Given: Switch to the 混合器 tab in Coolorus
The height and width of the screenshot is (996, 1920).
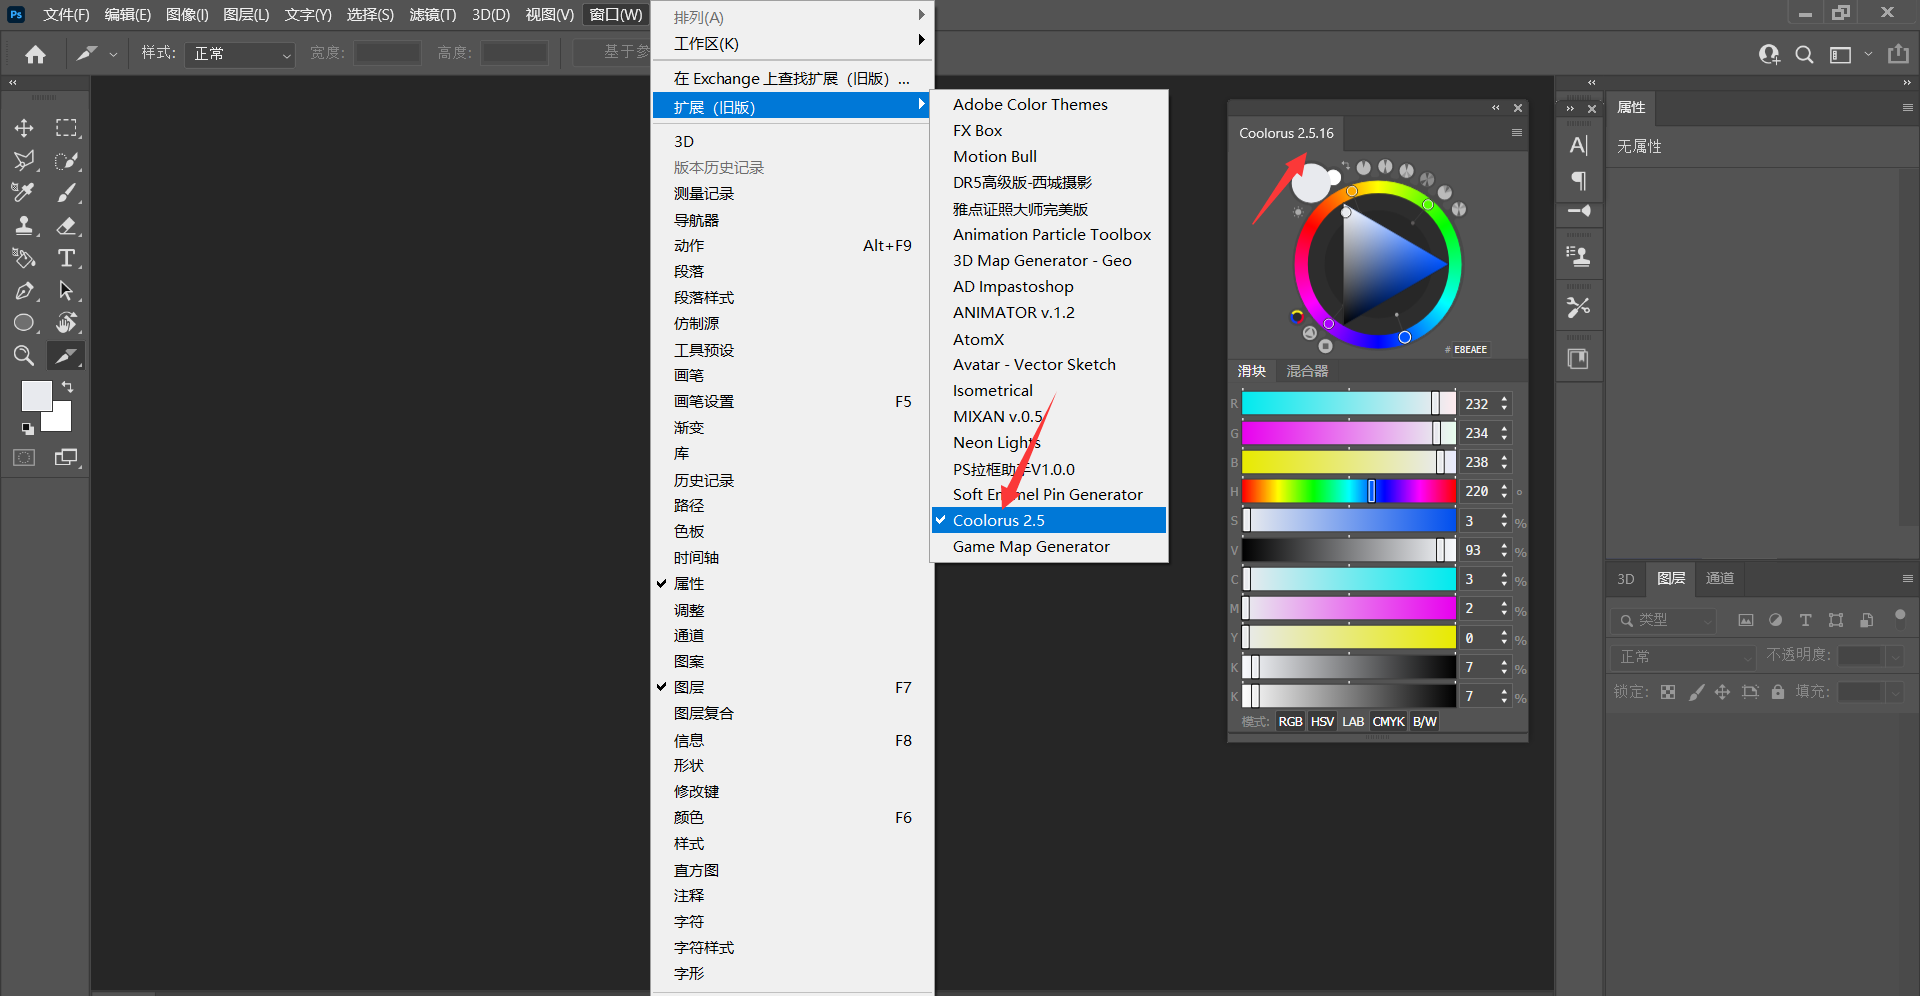Looking at the screenshot, I should pyautogui.click(x=1307, y=371).
